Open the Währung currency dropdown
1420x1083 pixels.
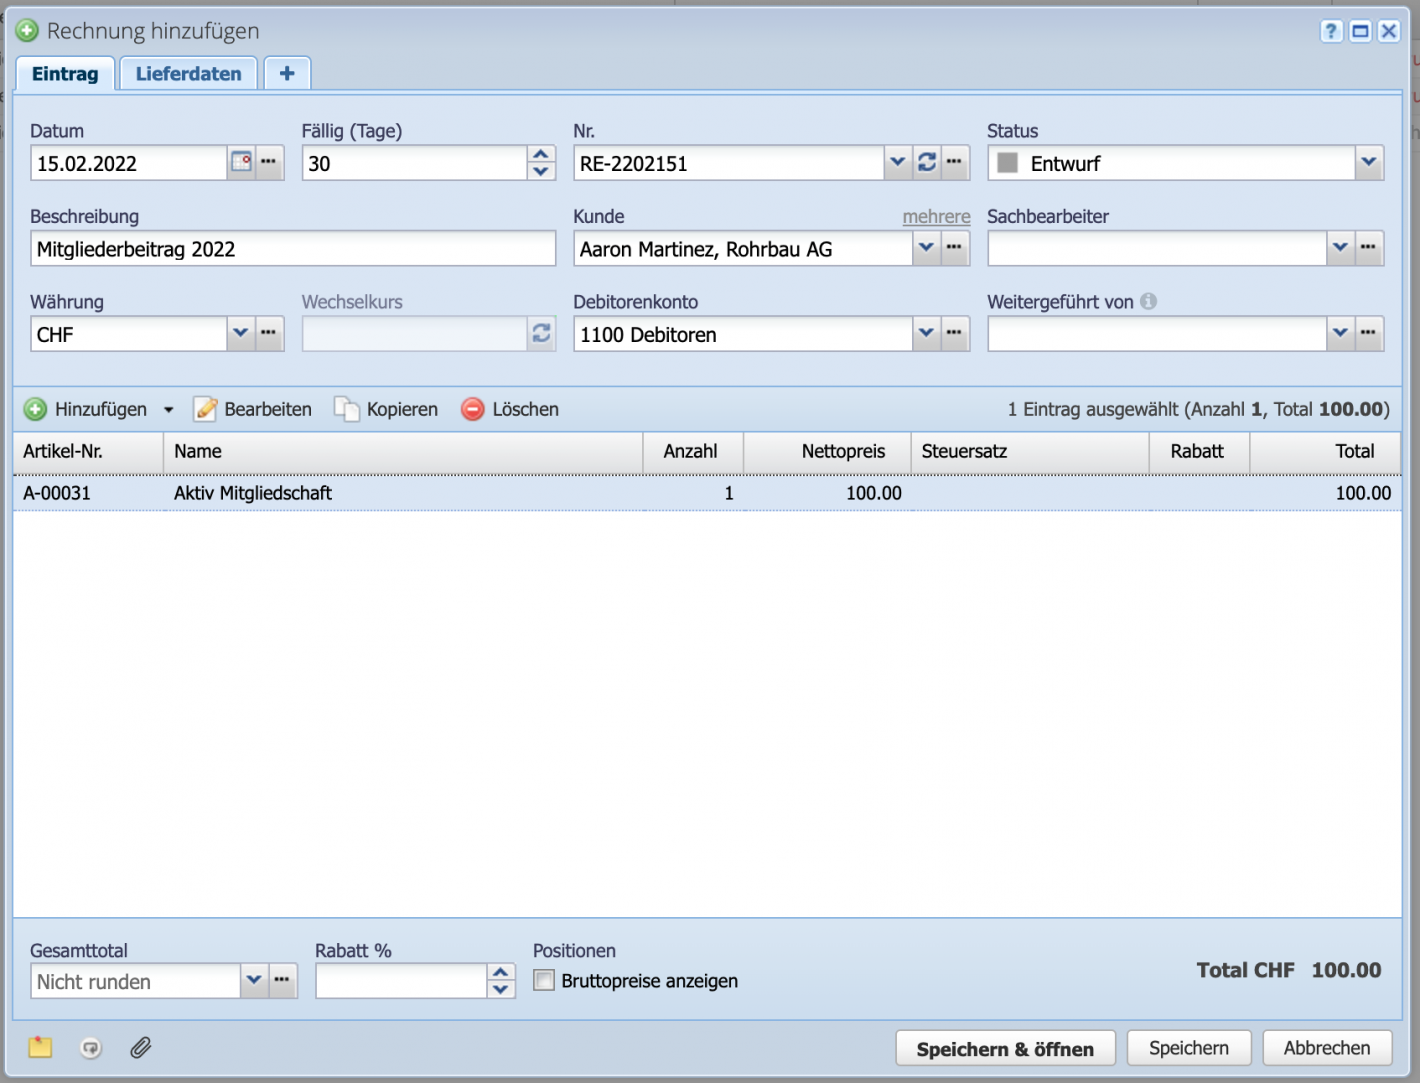(x=240, y=333)
